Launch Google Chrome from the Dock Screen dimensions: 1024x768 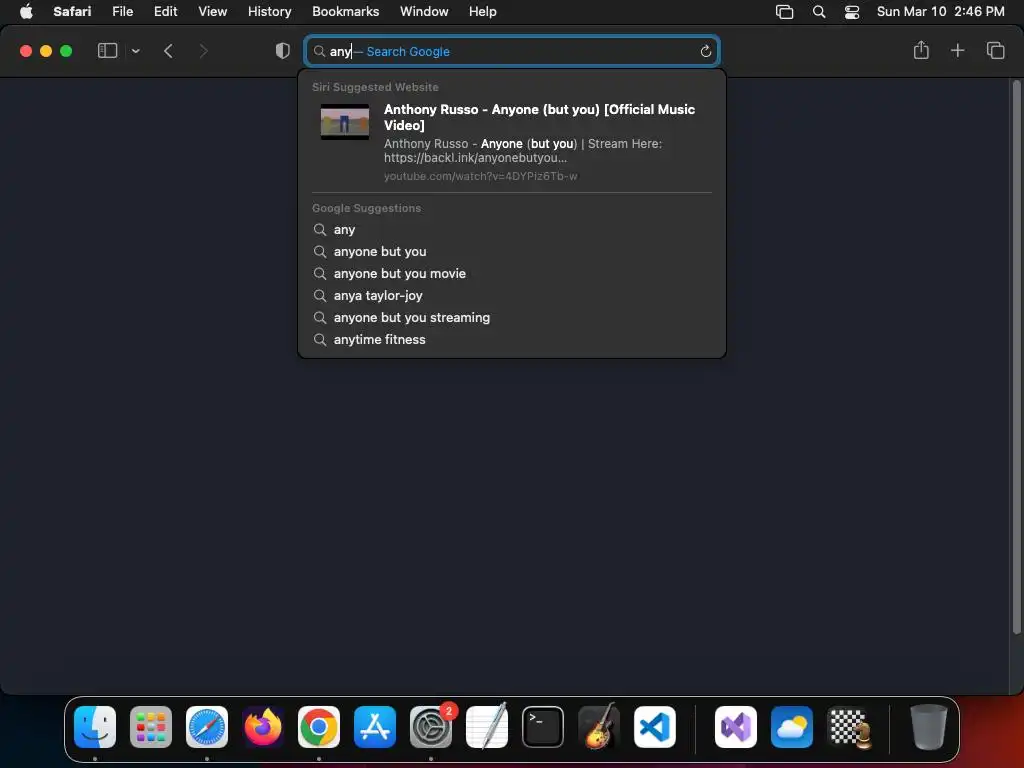coord(319,726)
